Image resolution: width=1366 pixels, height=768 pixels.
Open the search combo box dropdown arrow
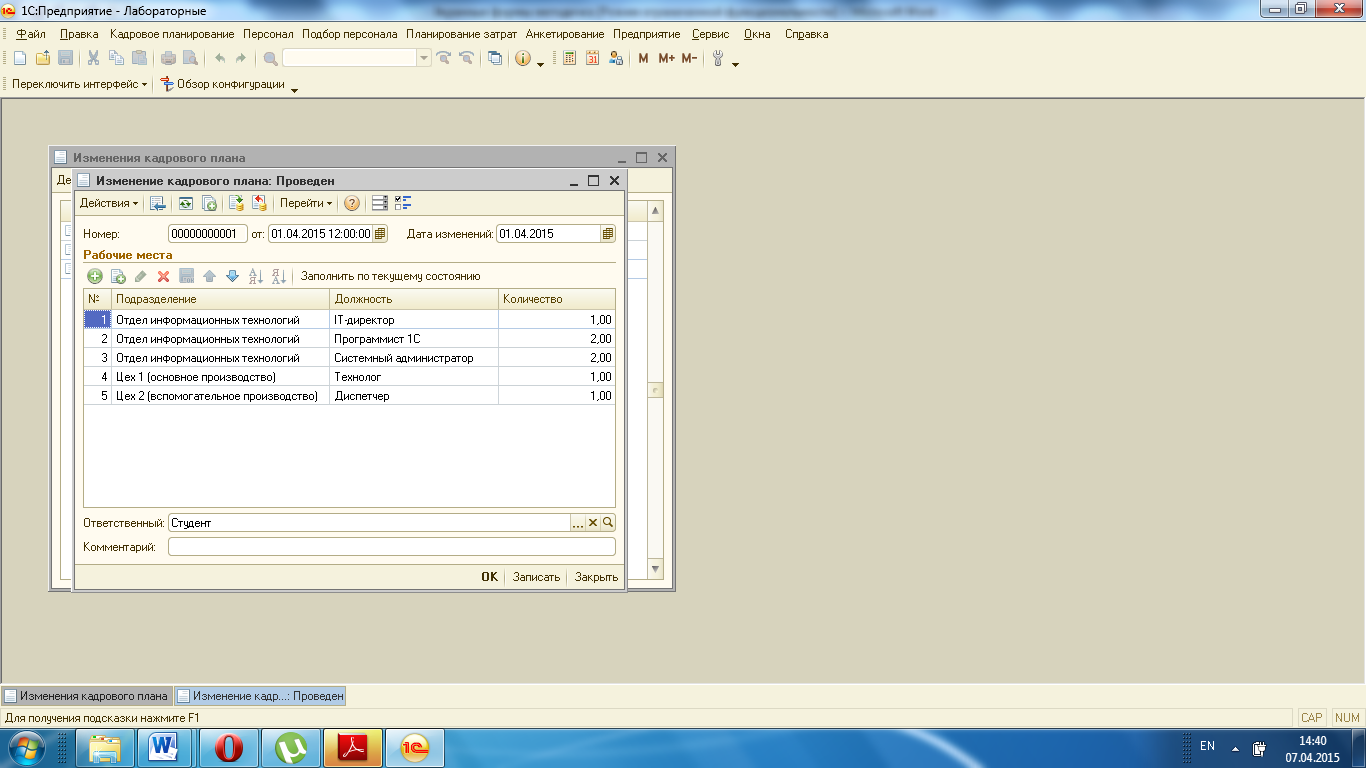tap(425, 58)
